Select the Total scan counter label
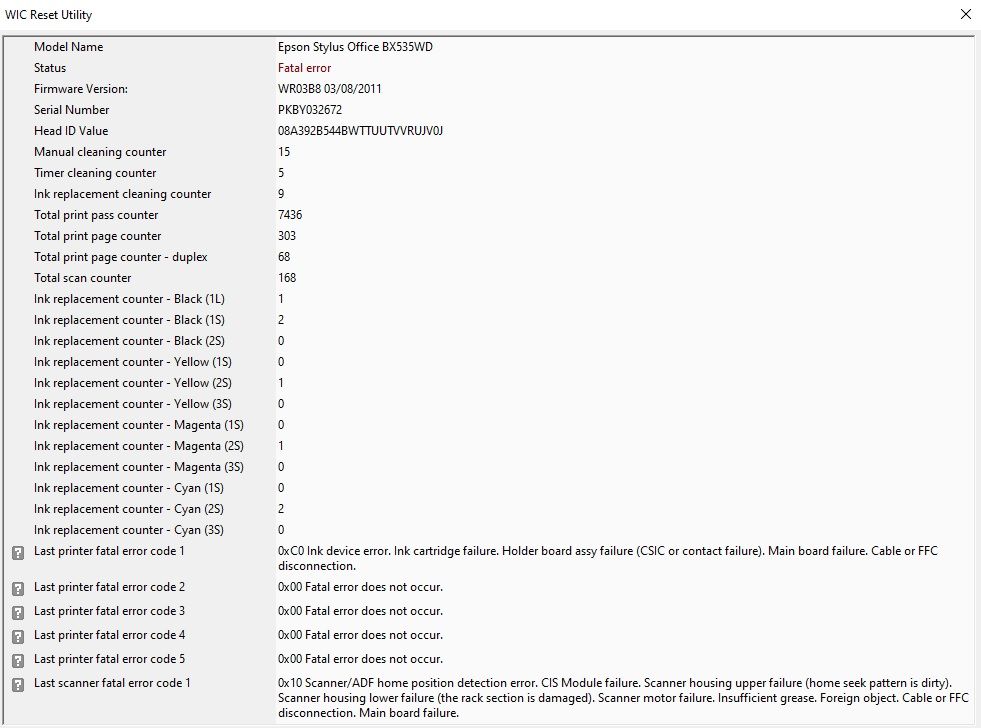Viewport: 981px width, 728px height. coord(82,278)
